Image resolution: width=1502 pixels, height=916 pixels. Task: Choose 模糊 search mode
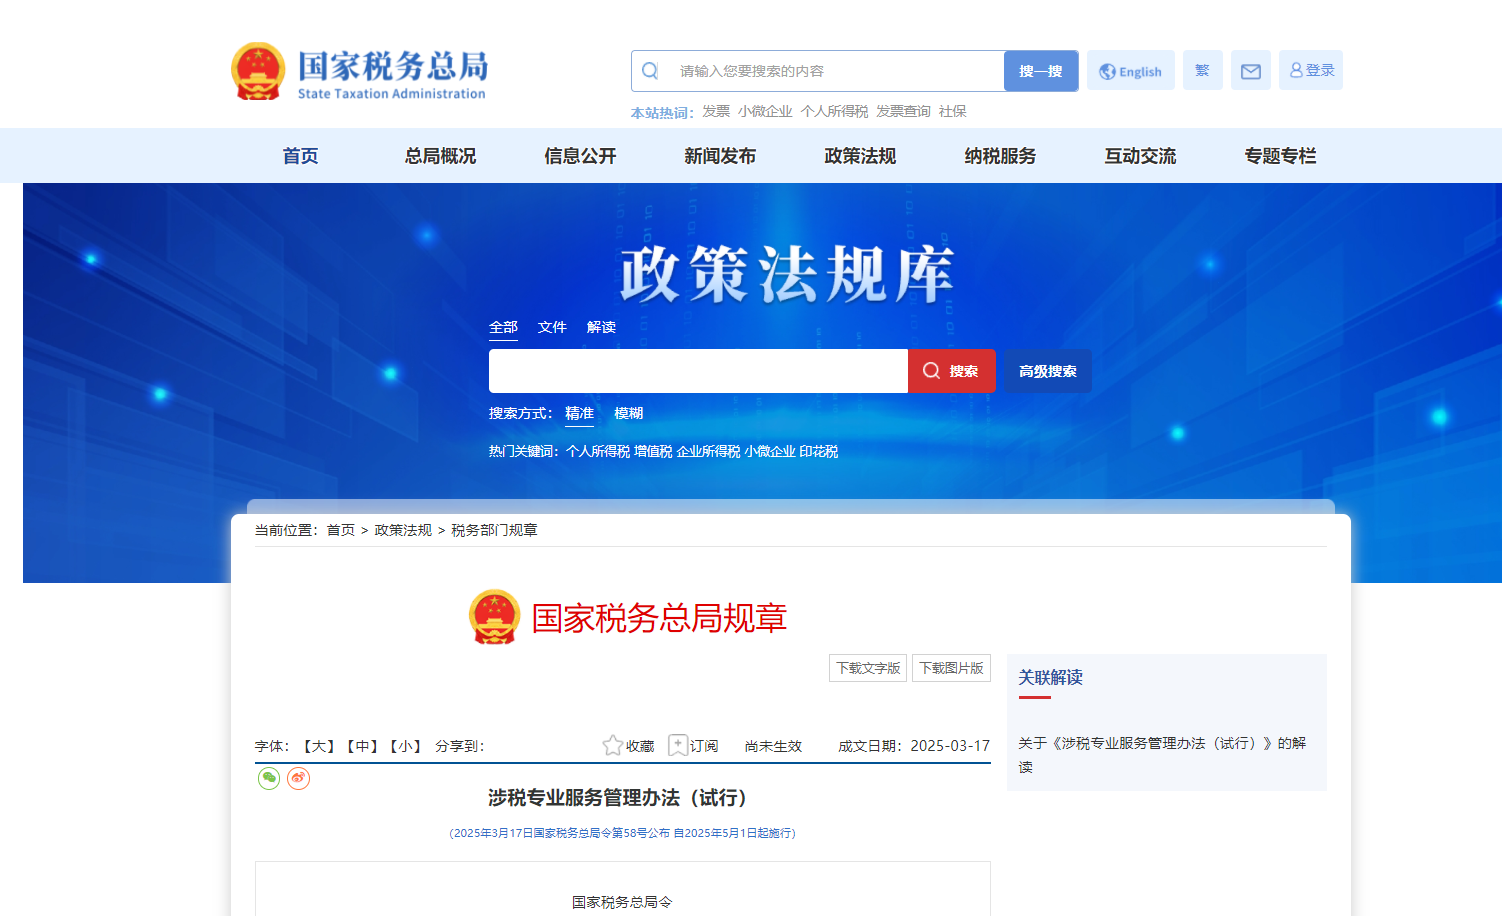(628, 413)
